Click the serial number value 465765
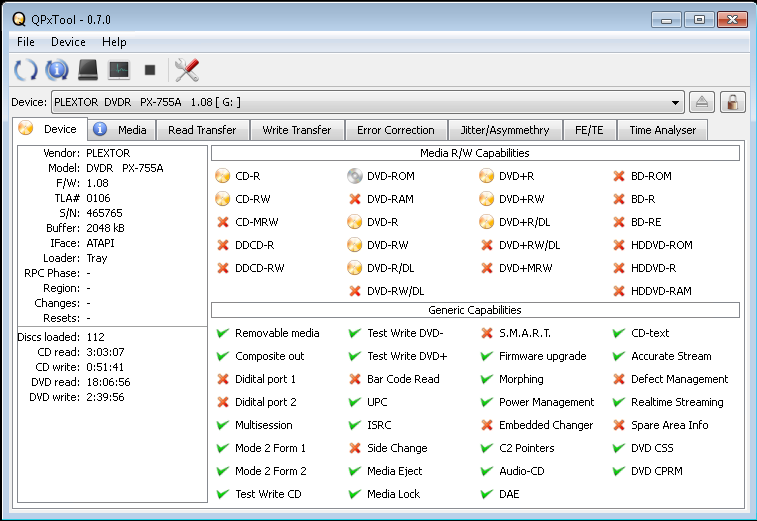This screenshot has height=521, width=757. [104, 213]
